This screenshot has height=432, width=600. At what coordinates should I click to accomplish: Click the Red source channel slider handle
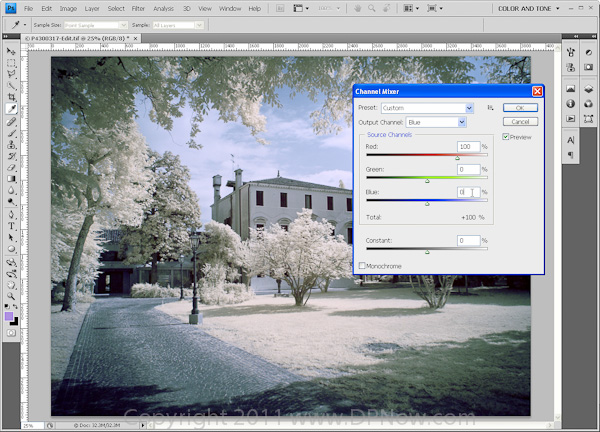point(458,157)
